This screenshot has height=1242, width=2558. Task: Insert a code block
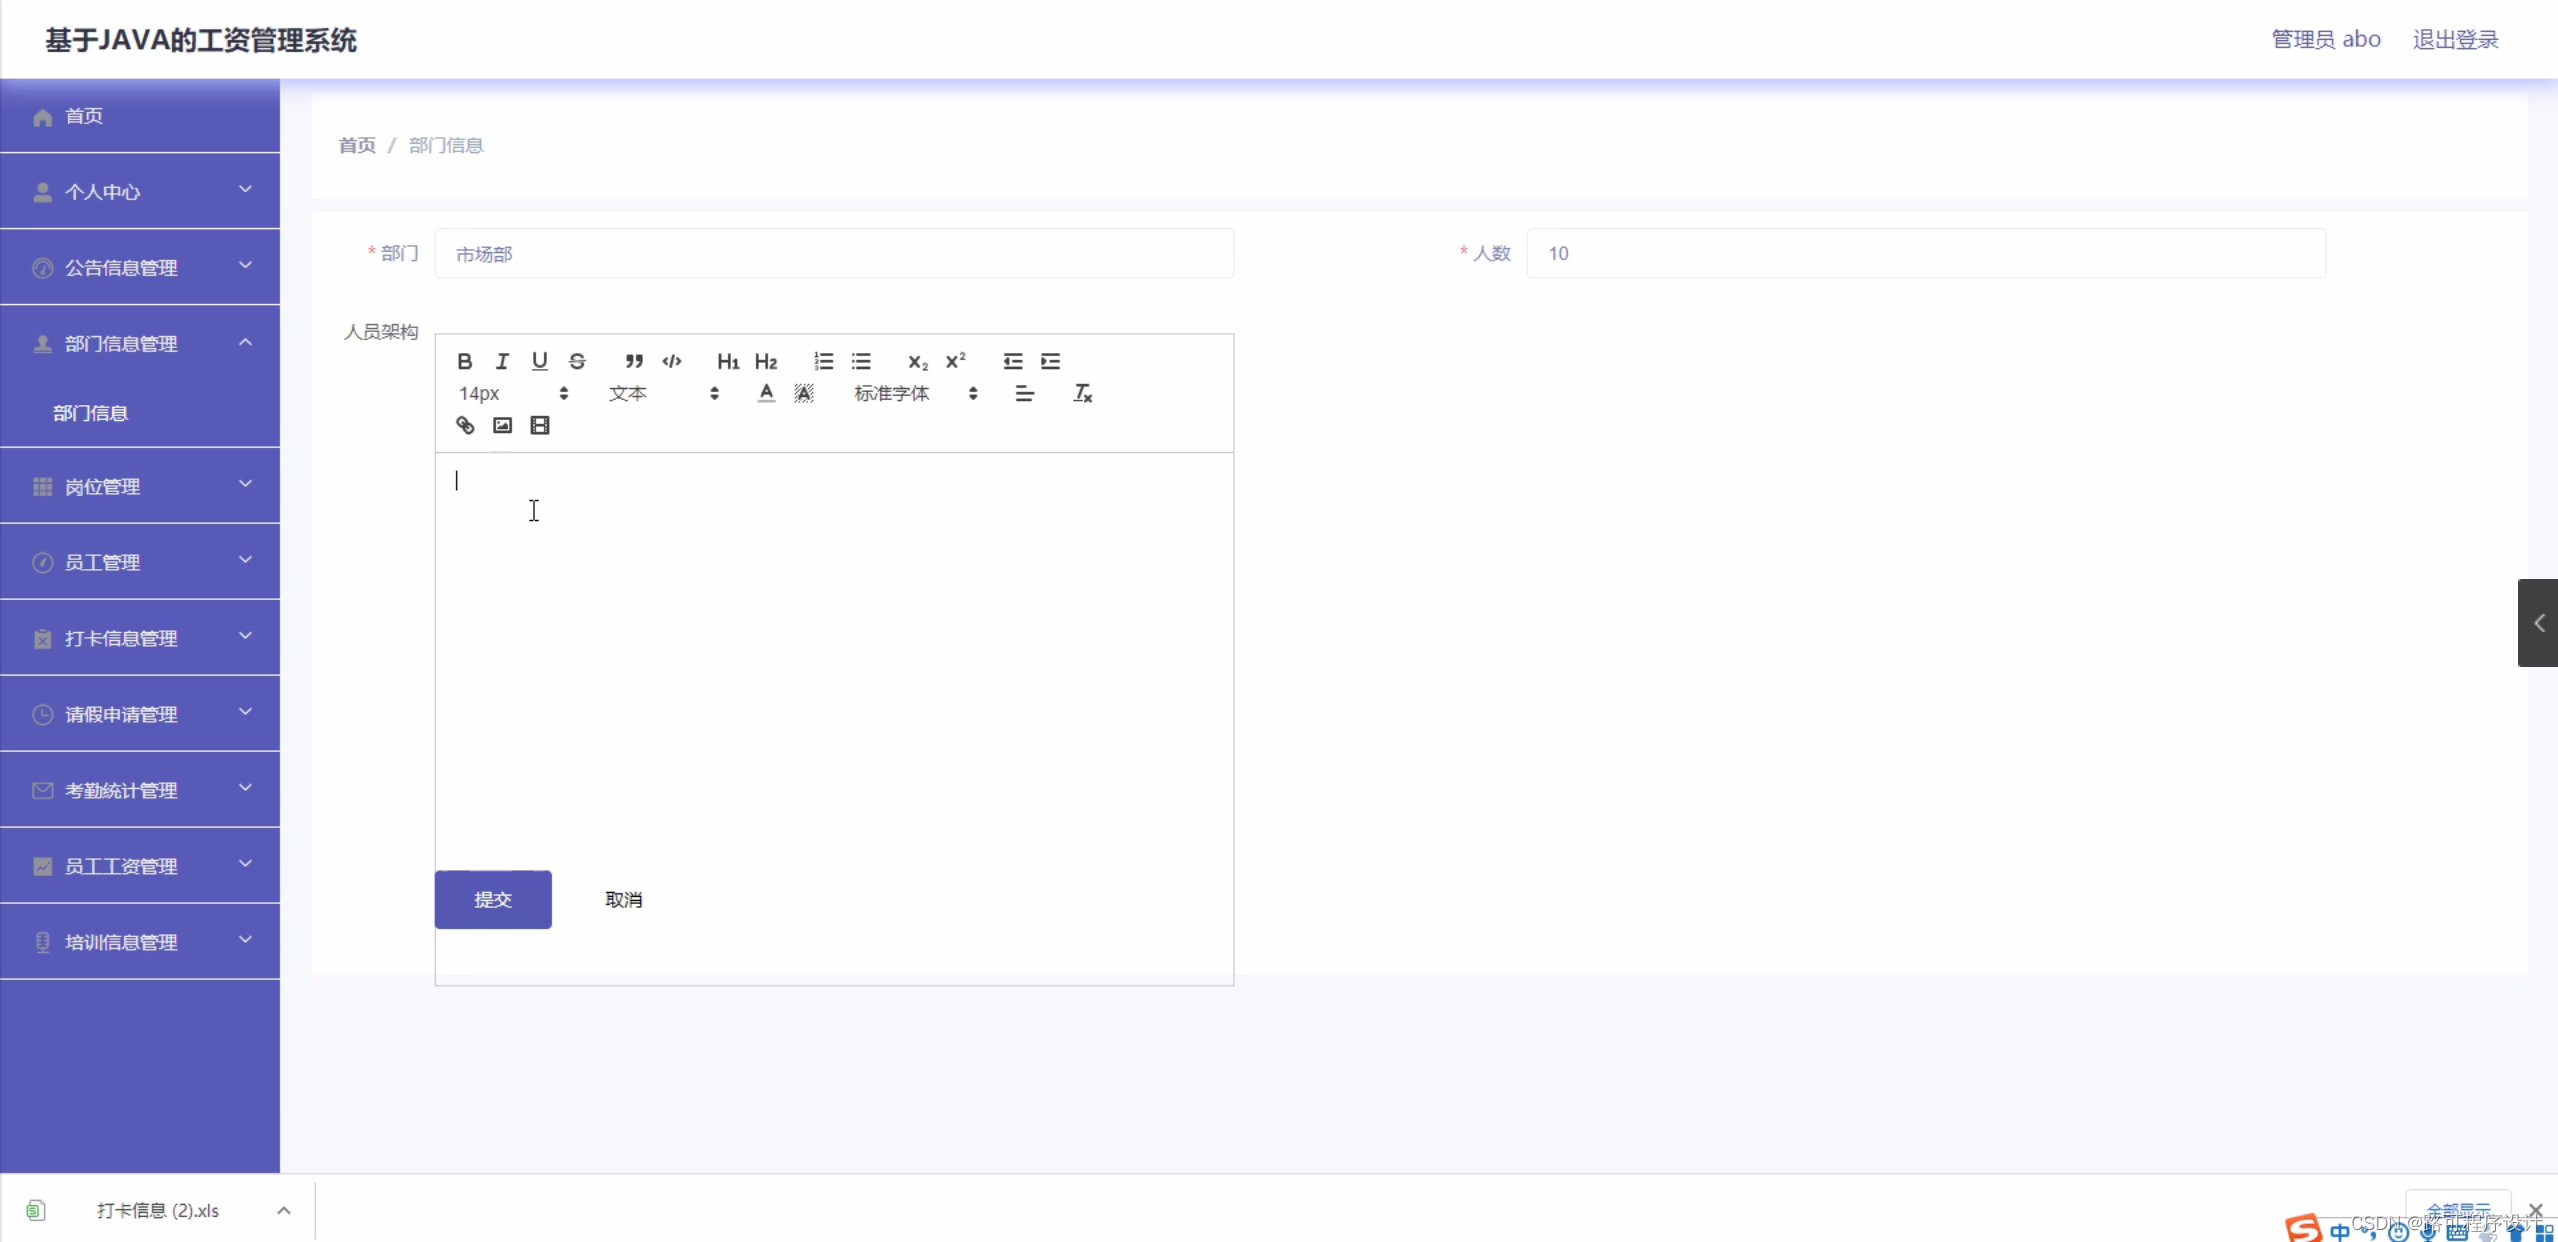tap(672, 361)
